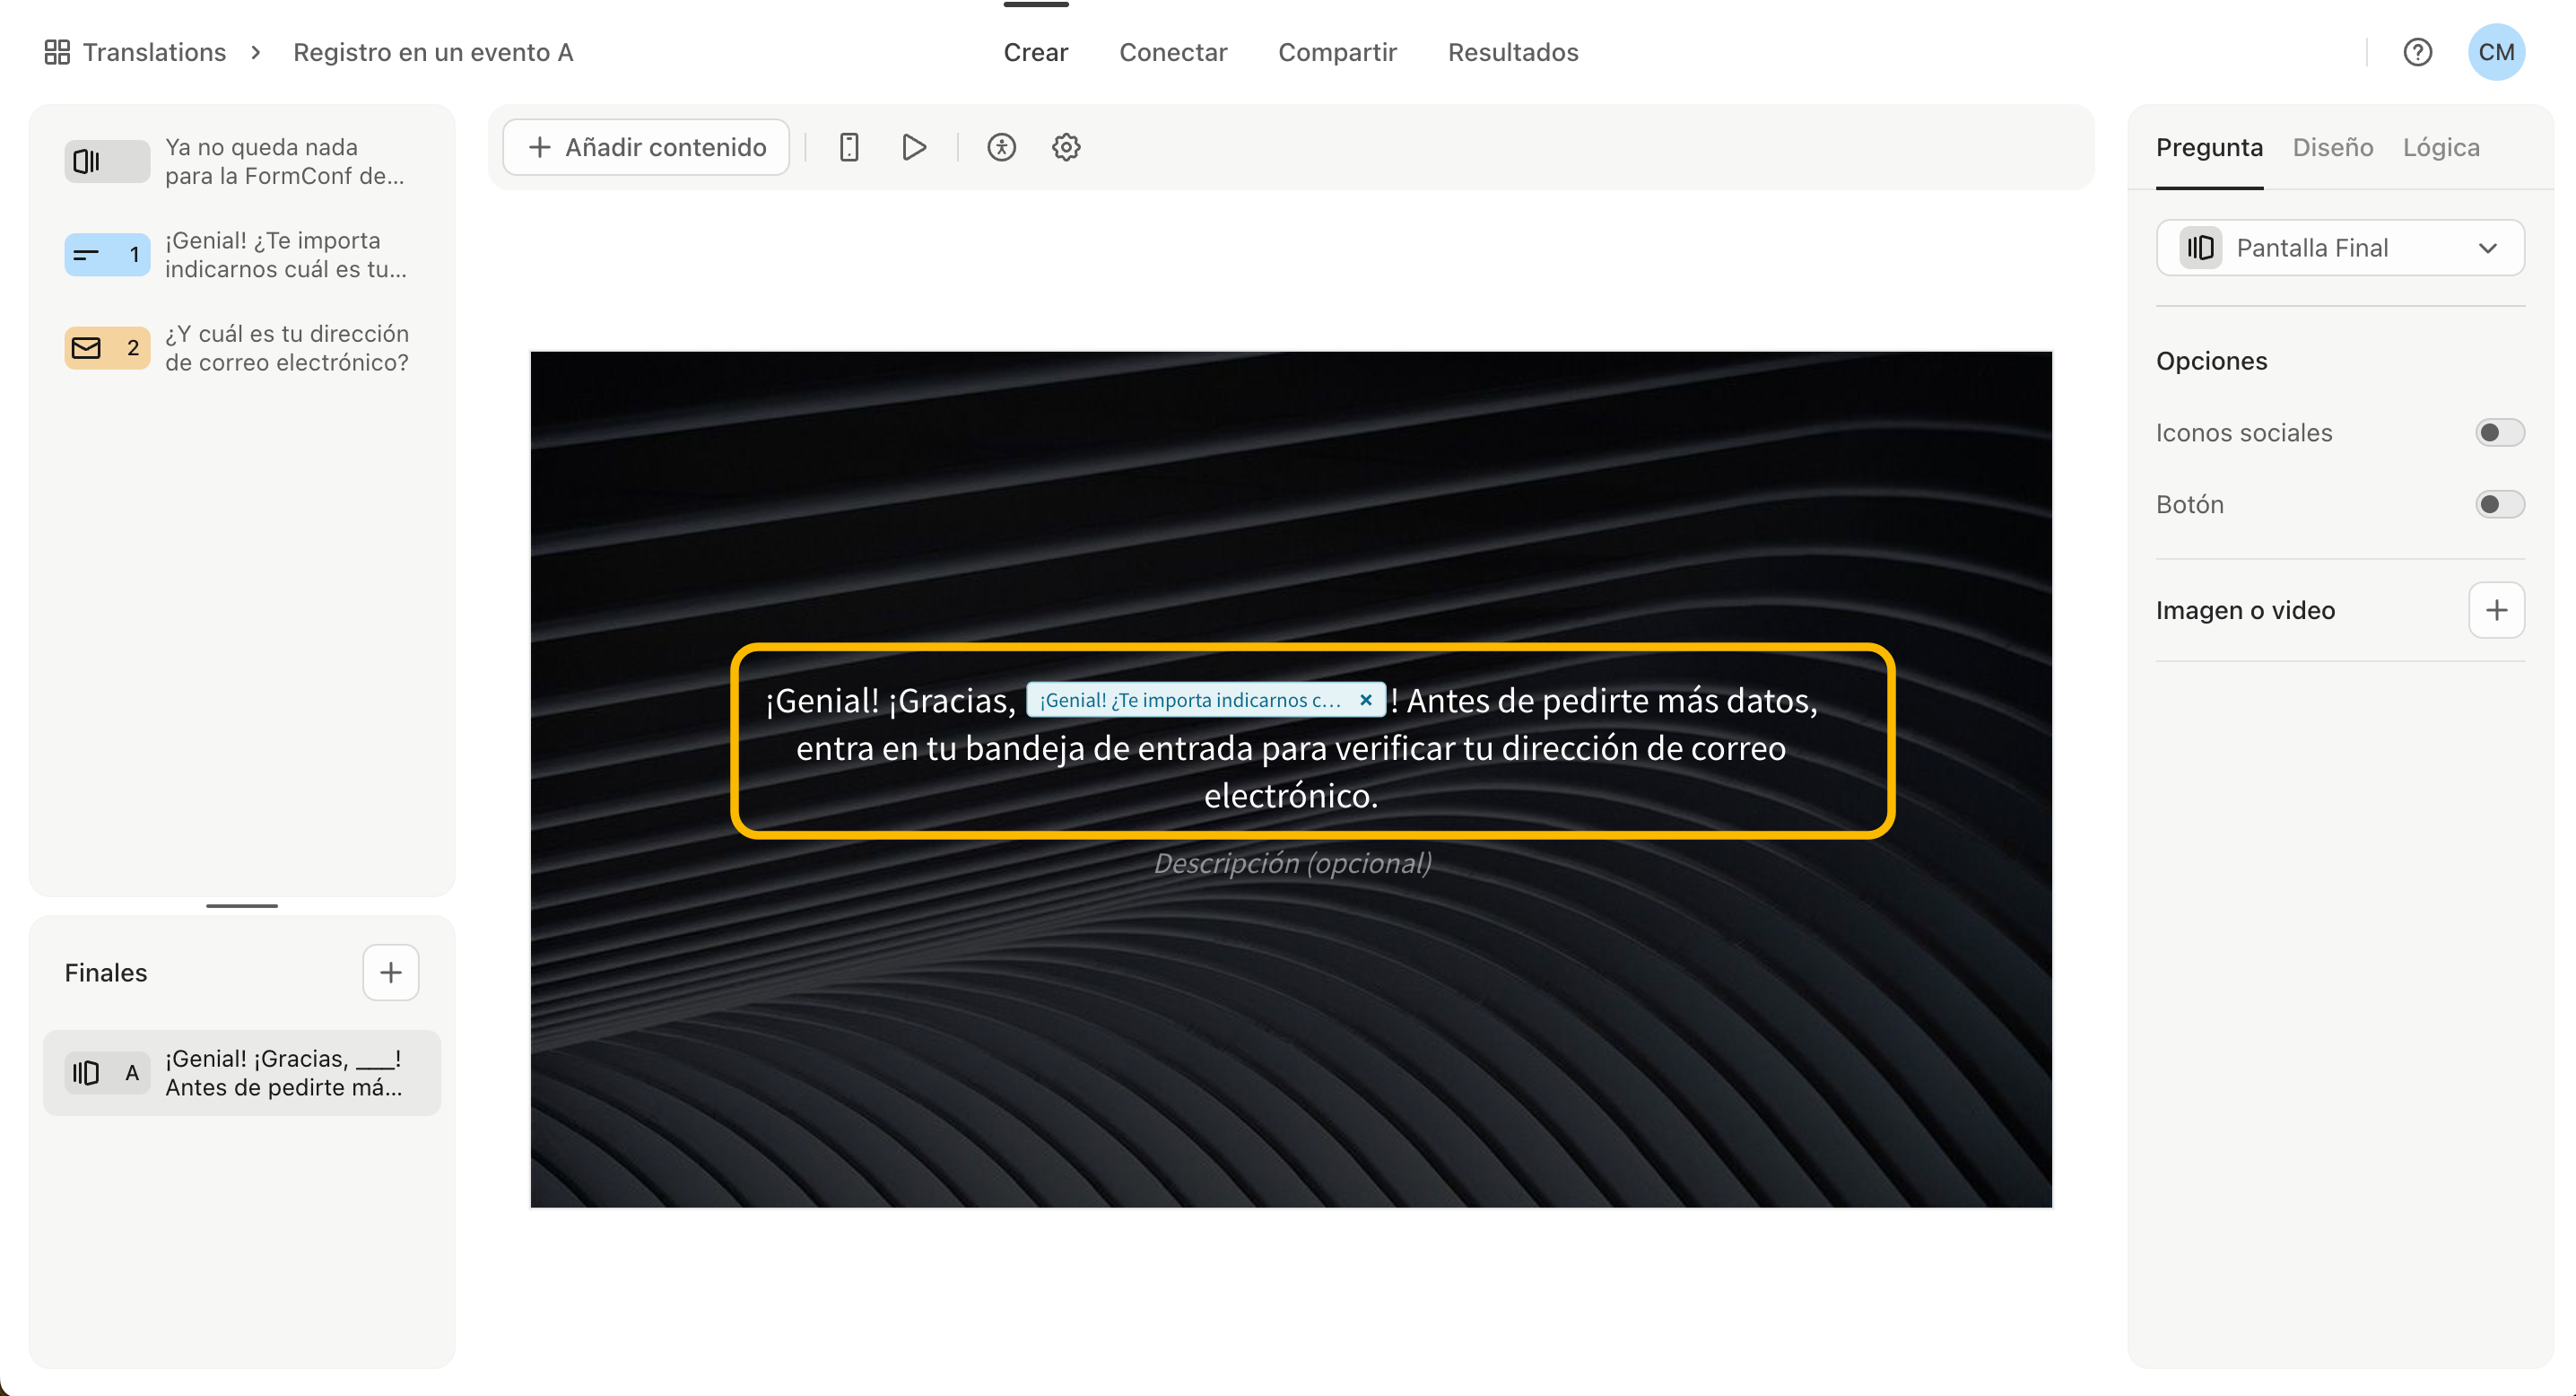Screen dimensions: 2576x1396
Task: Switch to the Lógica tab
Action: coord(2440,147)
